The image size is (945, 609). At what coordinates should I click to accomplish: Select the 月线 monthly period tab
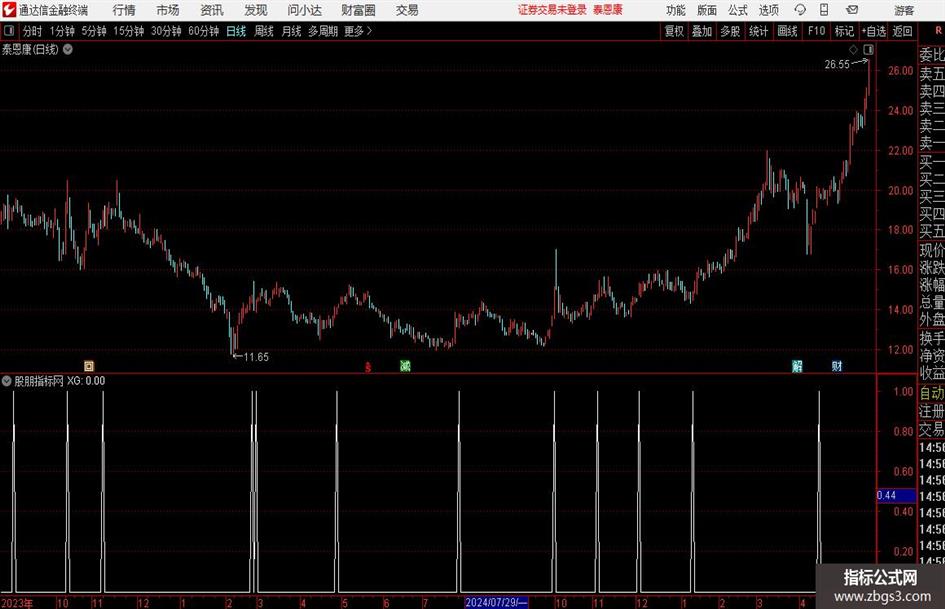click(x=292, y=31)
